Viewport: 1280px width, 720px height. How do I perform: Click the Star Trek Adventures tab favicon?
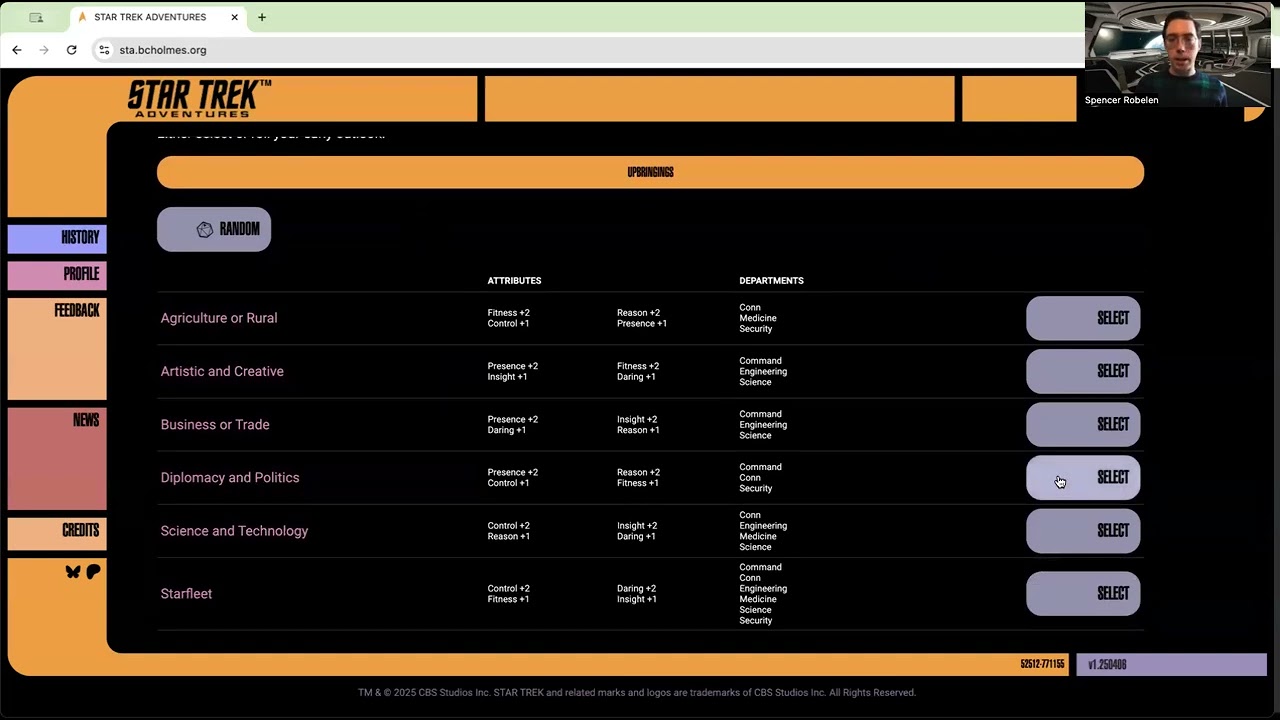coord(82,17)
